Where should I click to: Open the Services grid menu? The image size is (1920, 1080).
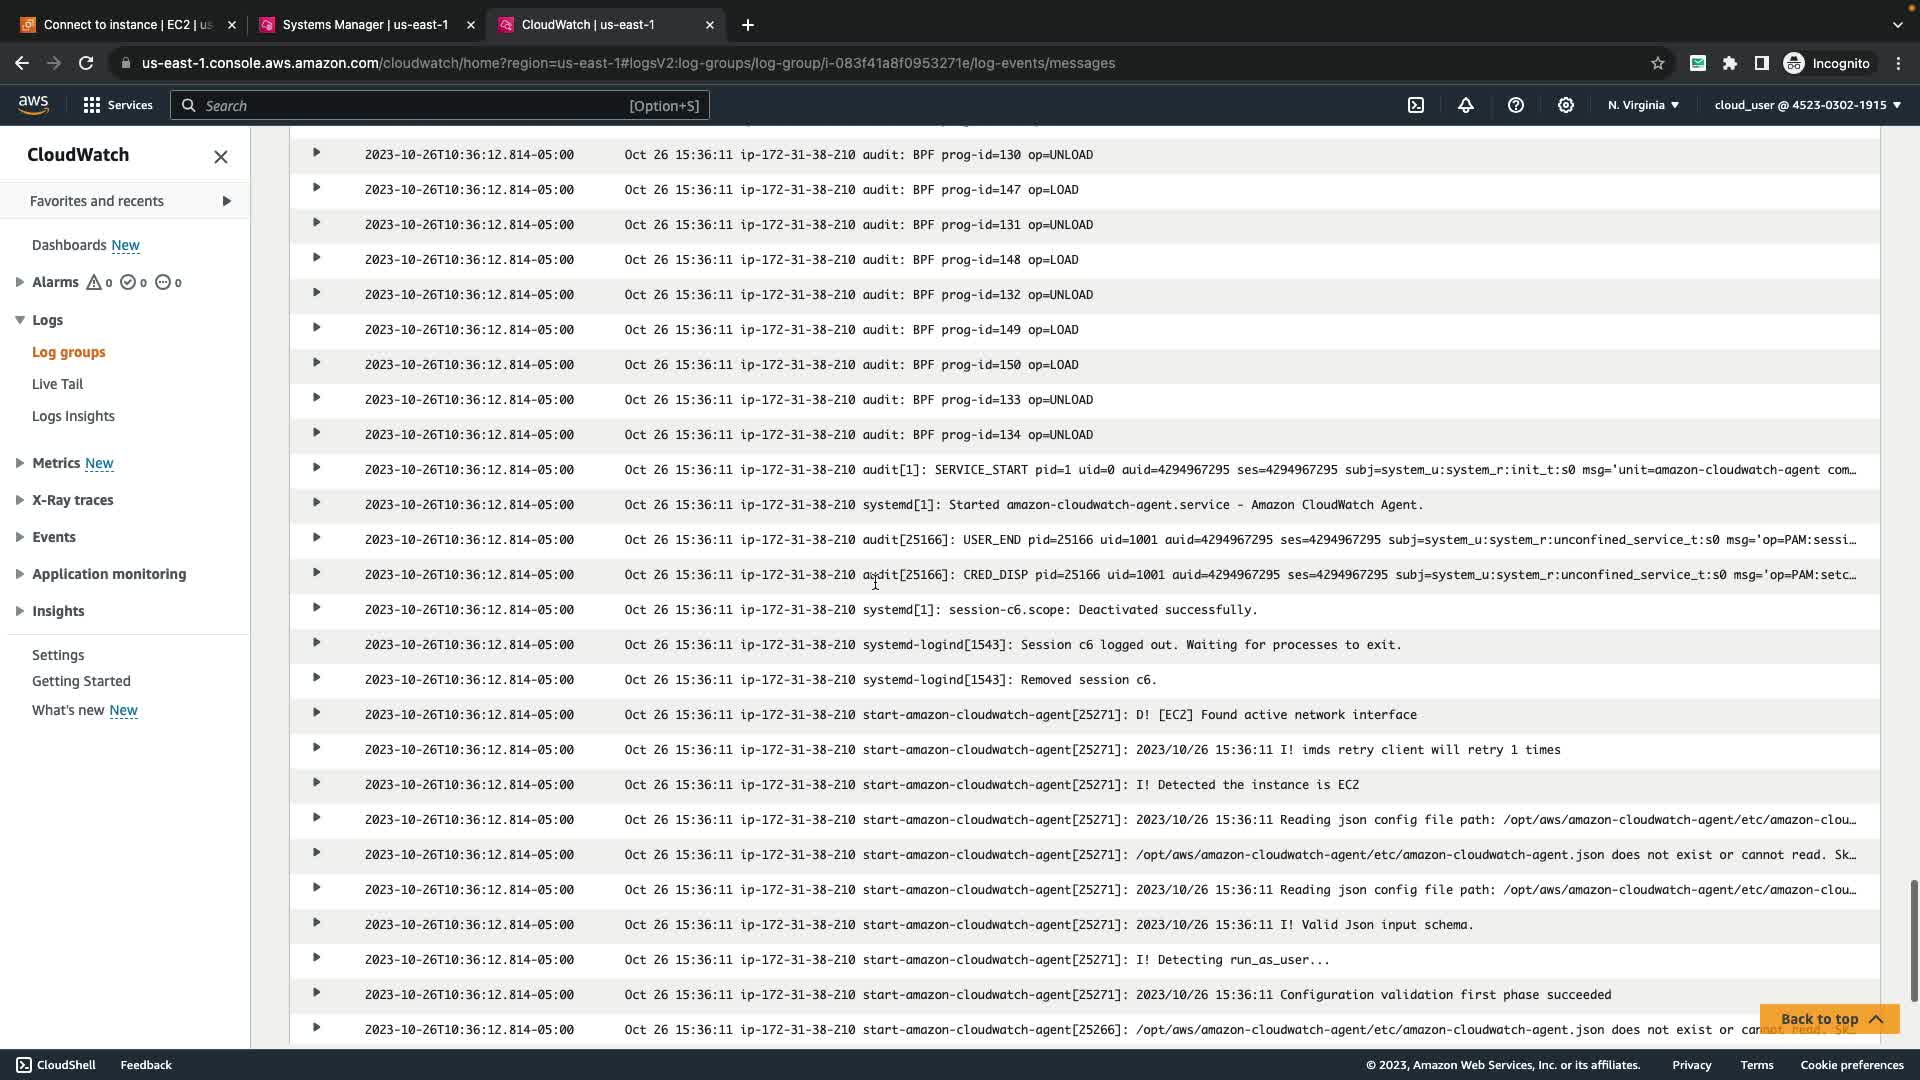tap(117, 105)
